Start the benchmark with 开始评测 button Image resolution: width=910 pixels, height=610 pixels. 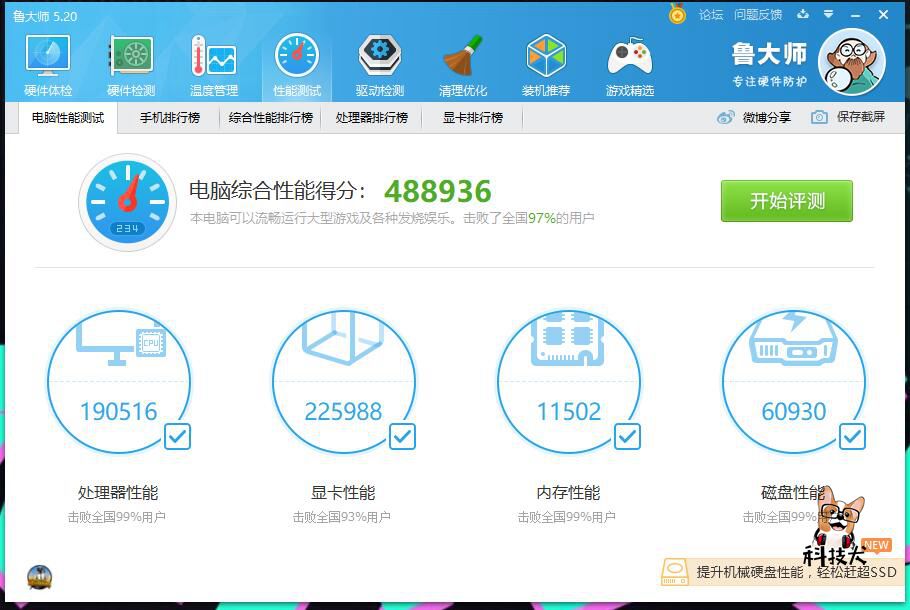click(x=786, y=201)
